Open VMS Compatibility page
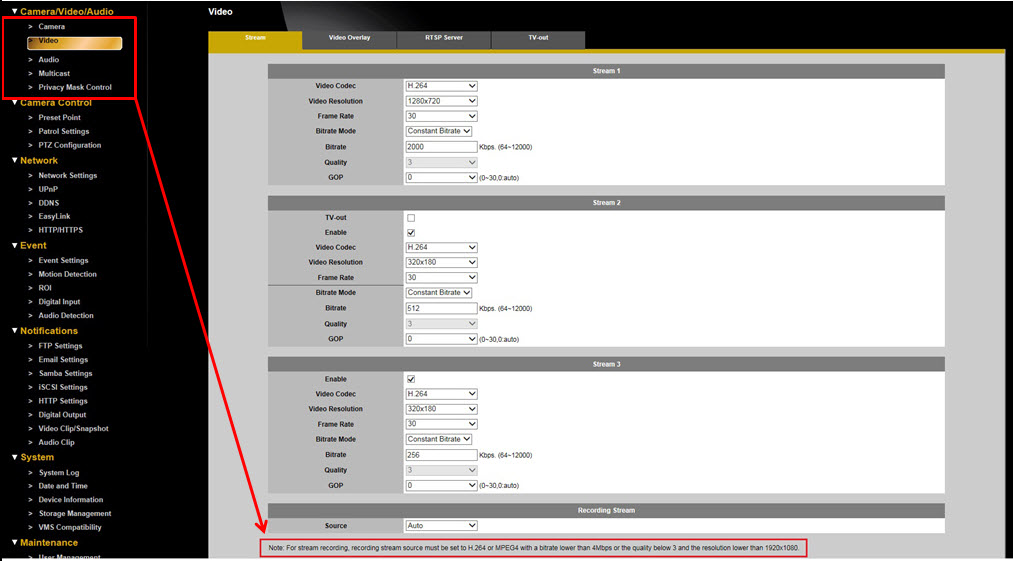Viewport: 1013px width, 561px height. (70, 527)
